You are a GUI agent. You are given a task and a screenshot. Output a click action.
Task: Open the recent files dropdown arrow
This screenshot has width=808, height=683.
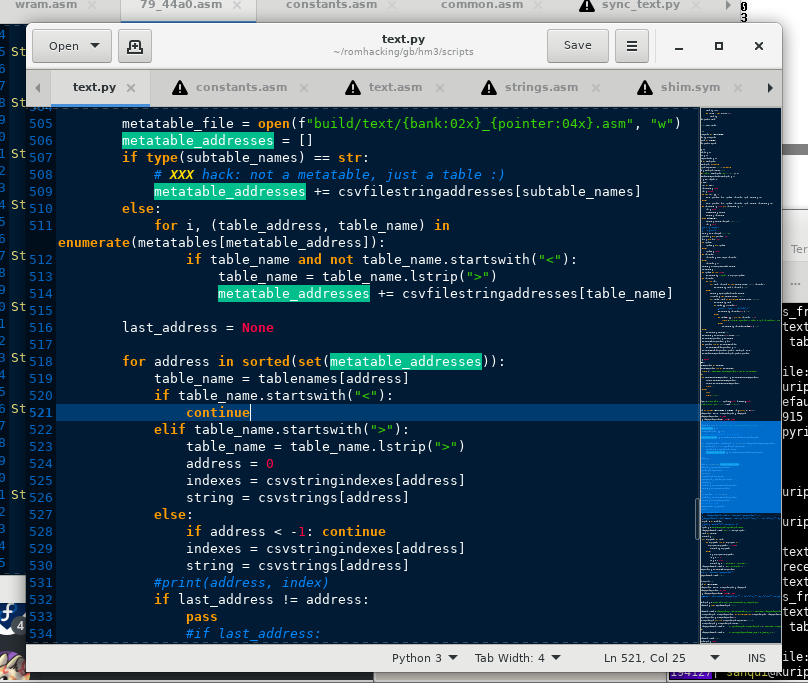(x=95, y=46)
